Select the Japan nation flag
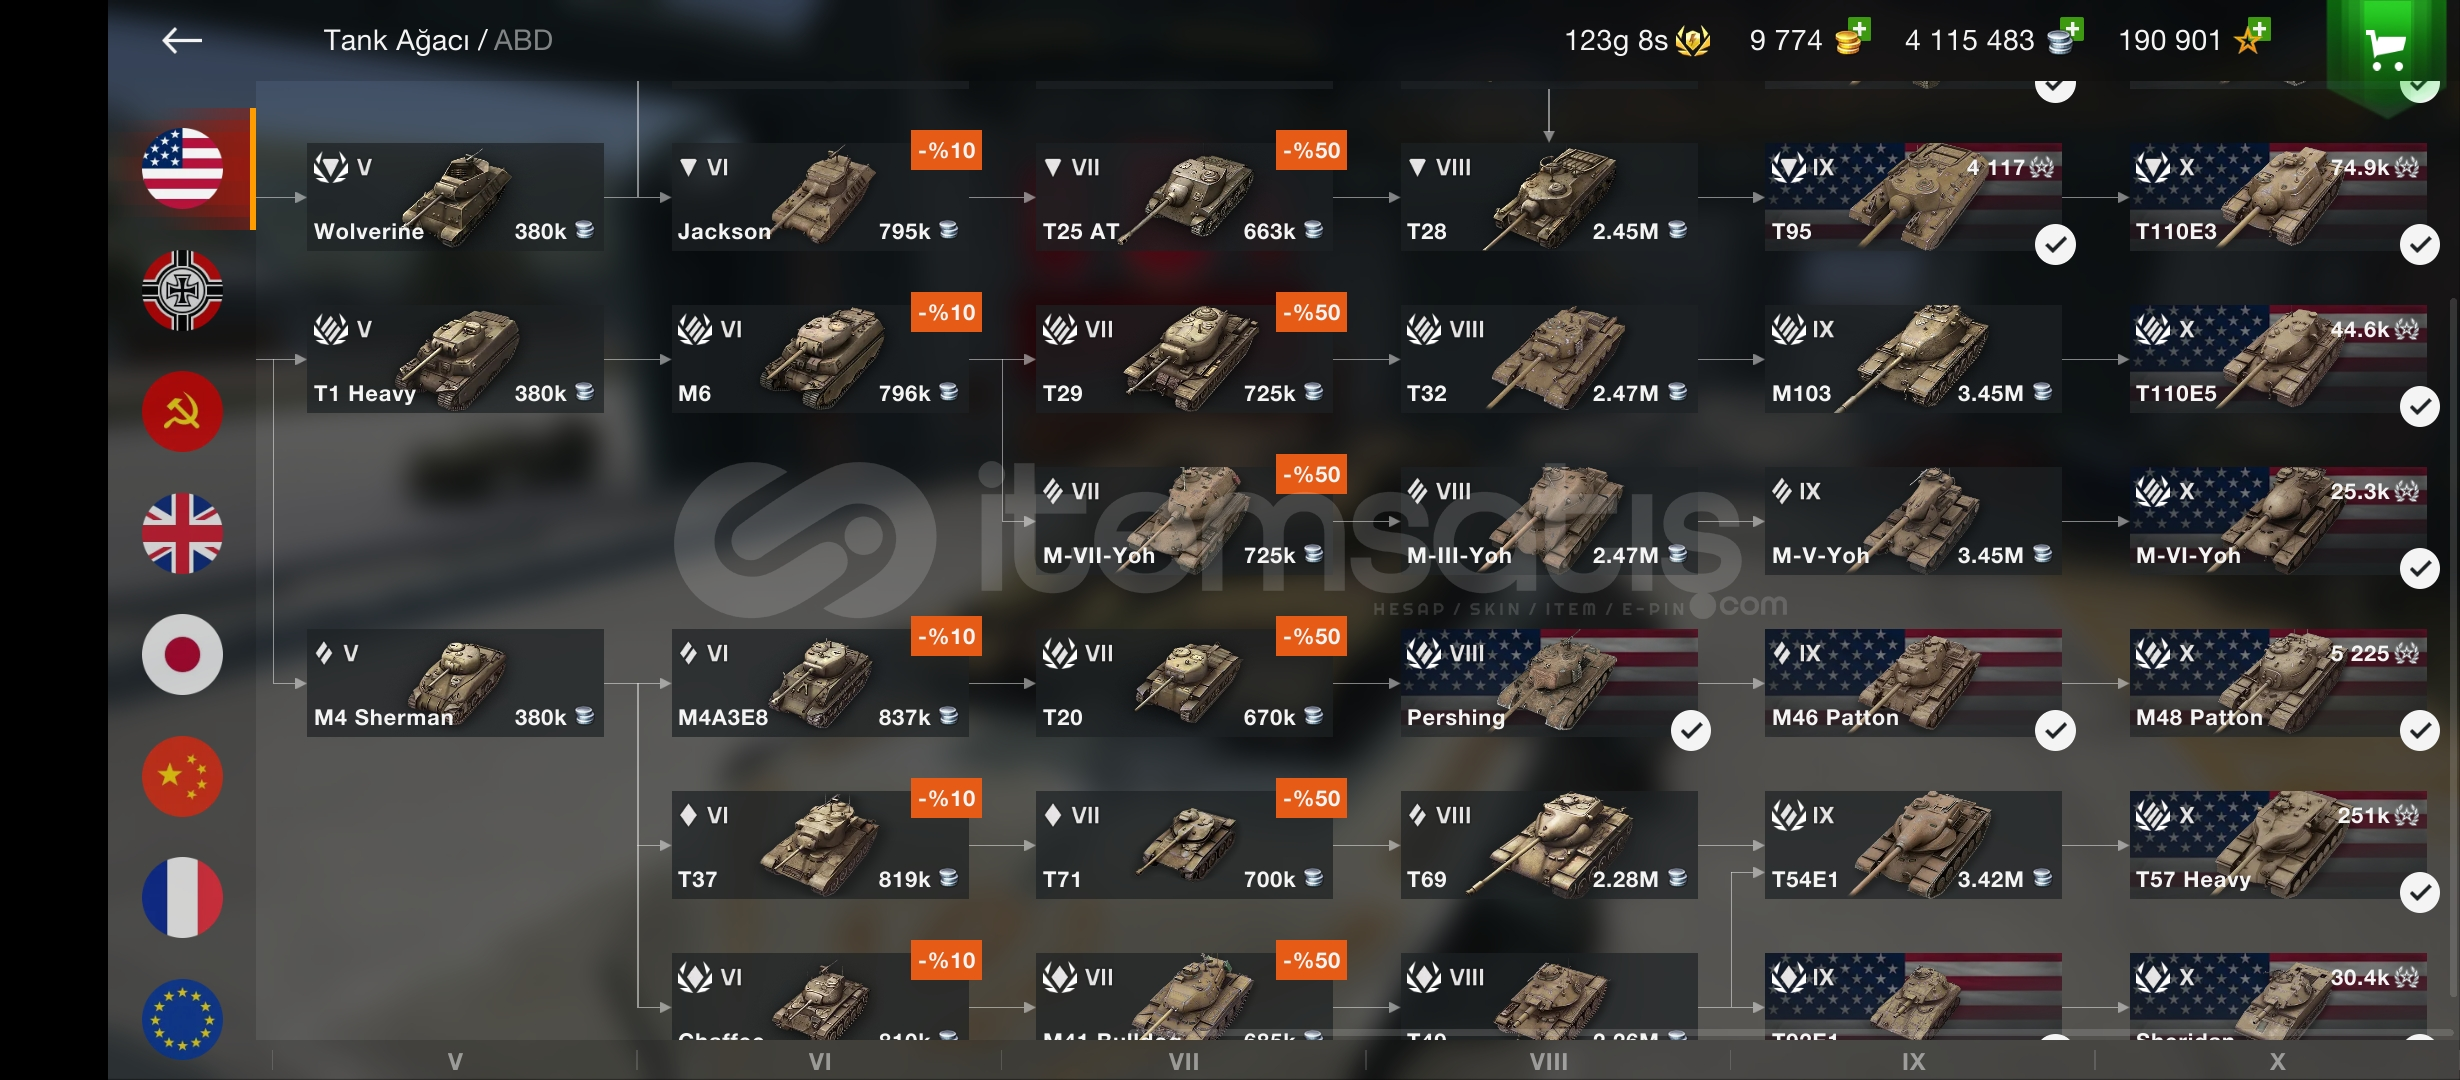2460x1080 pixels. [x=182, y=655]
